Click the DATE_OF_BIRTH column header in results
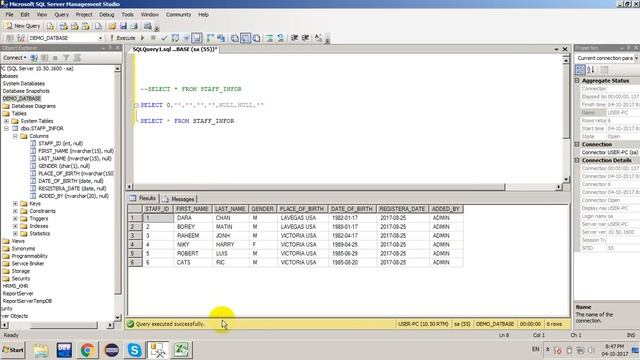Viewport: 640px width, 360px height. click(x=351, y=209)
